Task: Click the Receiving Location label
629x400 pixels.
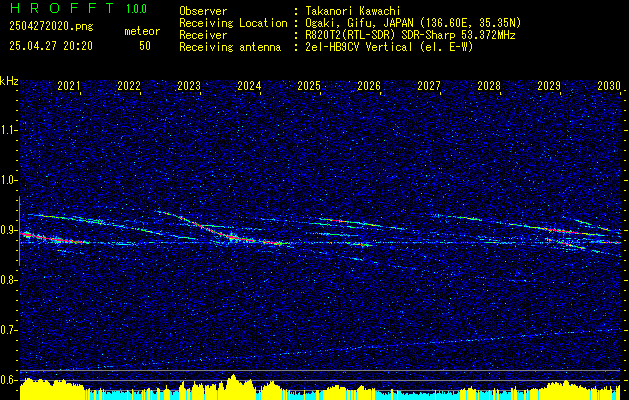Action: pos(233,23)
